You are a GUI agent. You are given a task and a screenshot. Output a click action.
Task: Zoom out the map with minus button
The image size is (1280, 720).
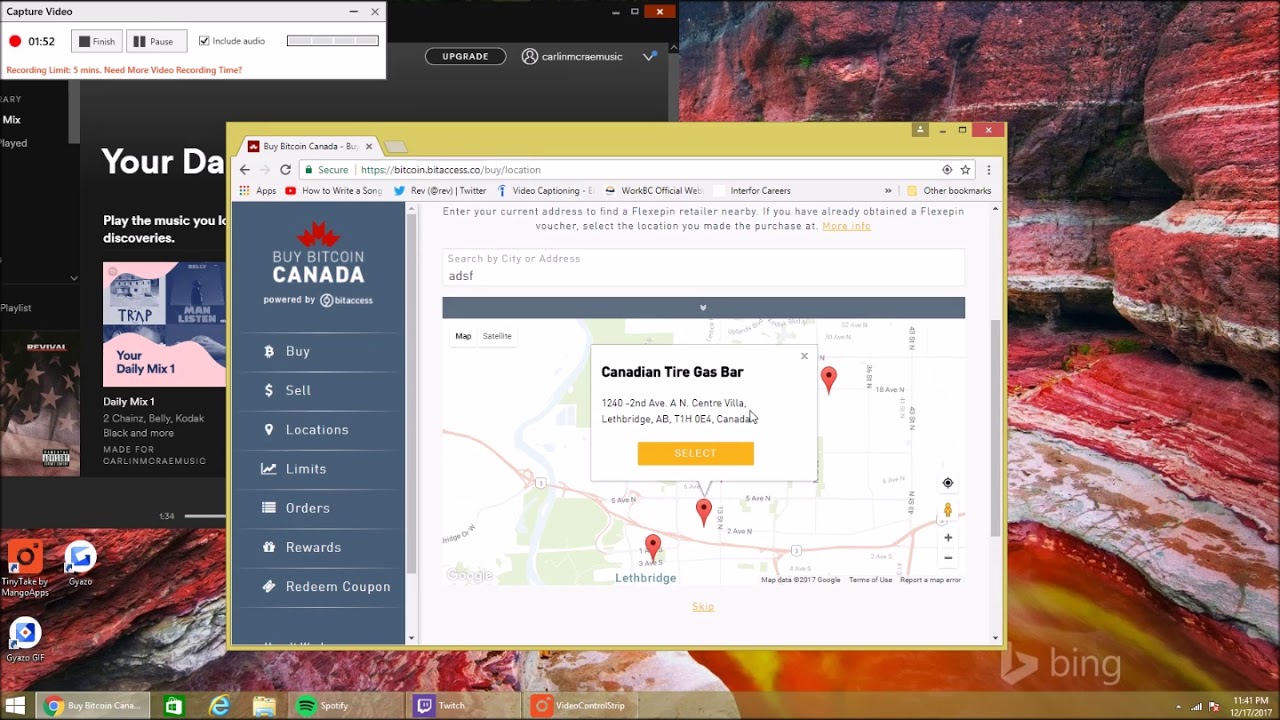tap(948, 558)
